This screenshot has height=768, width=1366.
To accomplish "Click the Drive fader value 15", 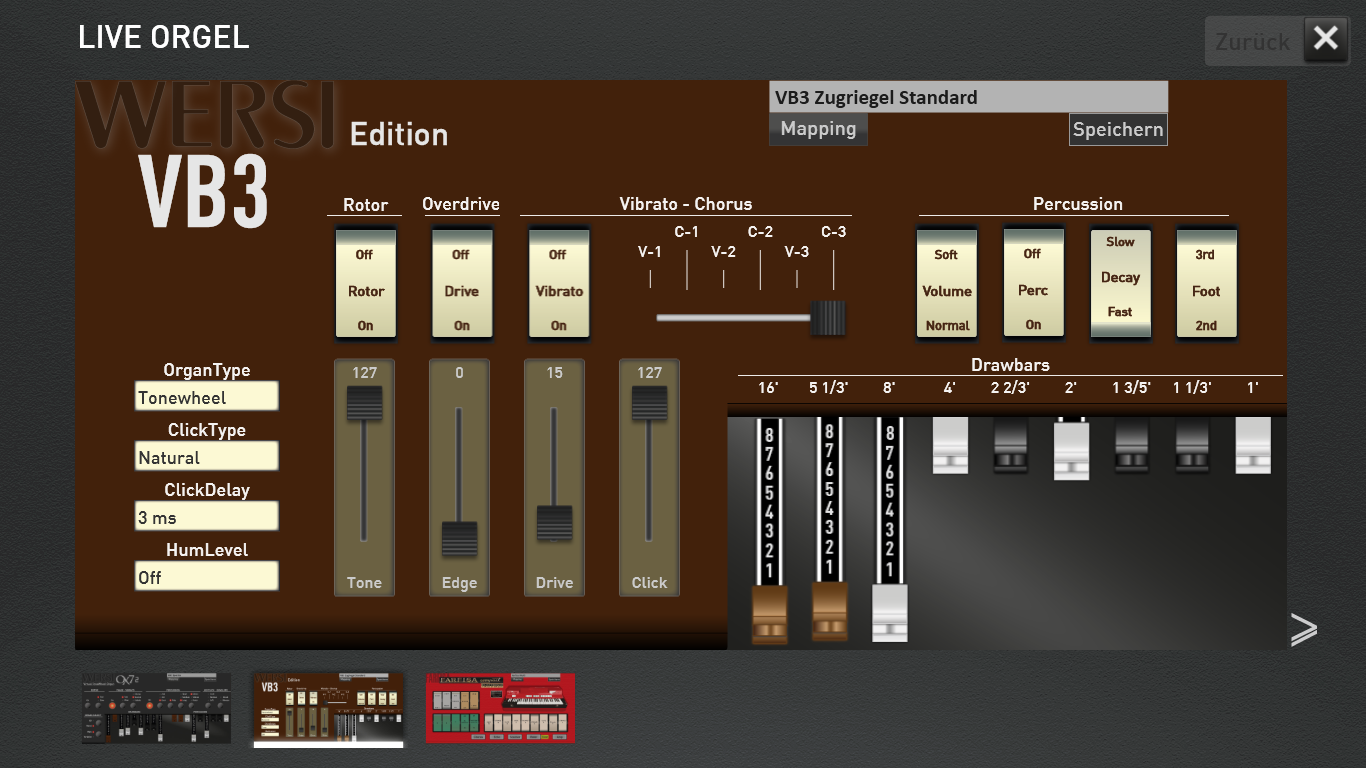I will (555, 373).
